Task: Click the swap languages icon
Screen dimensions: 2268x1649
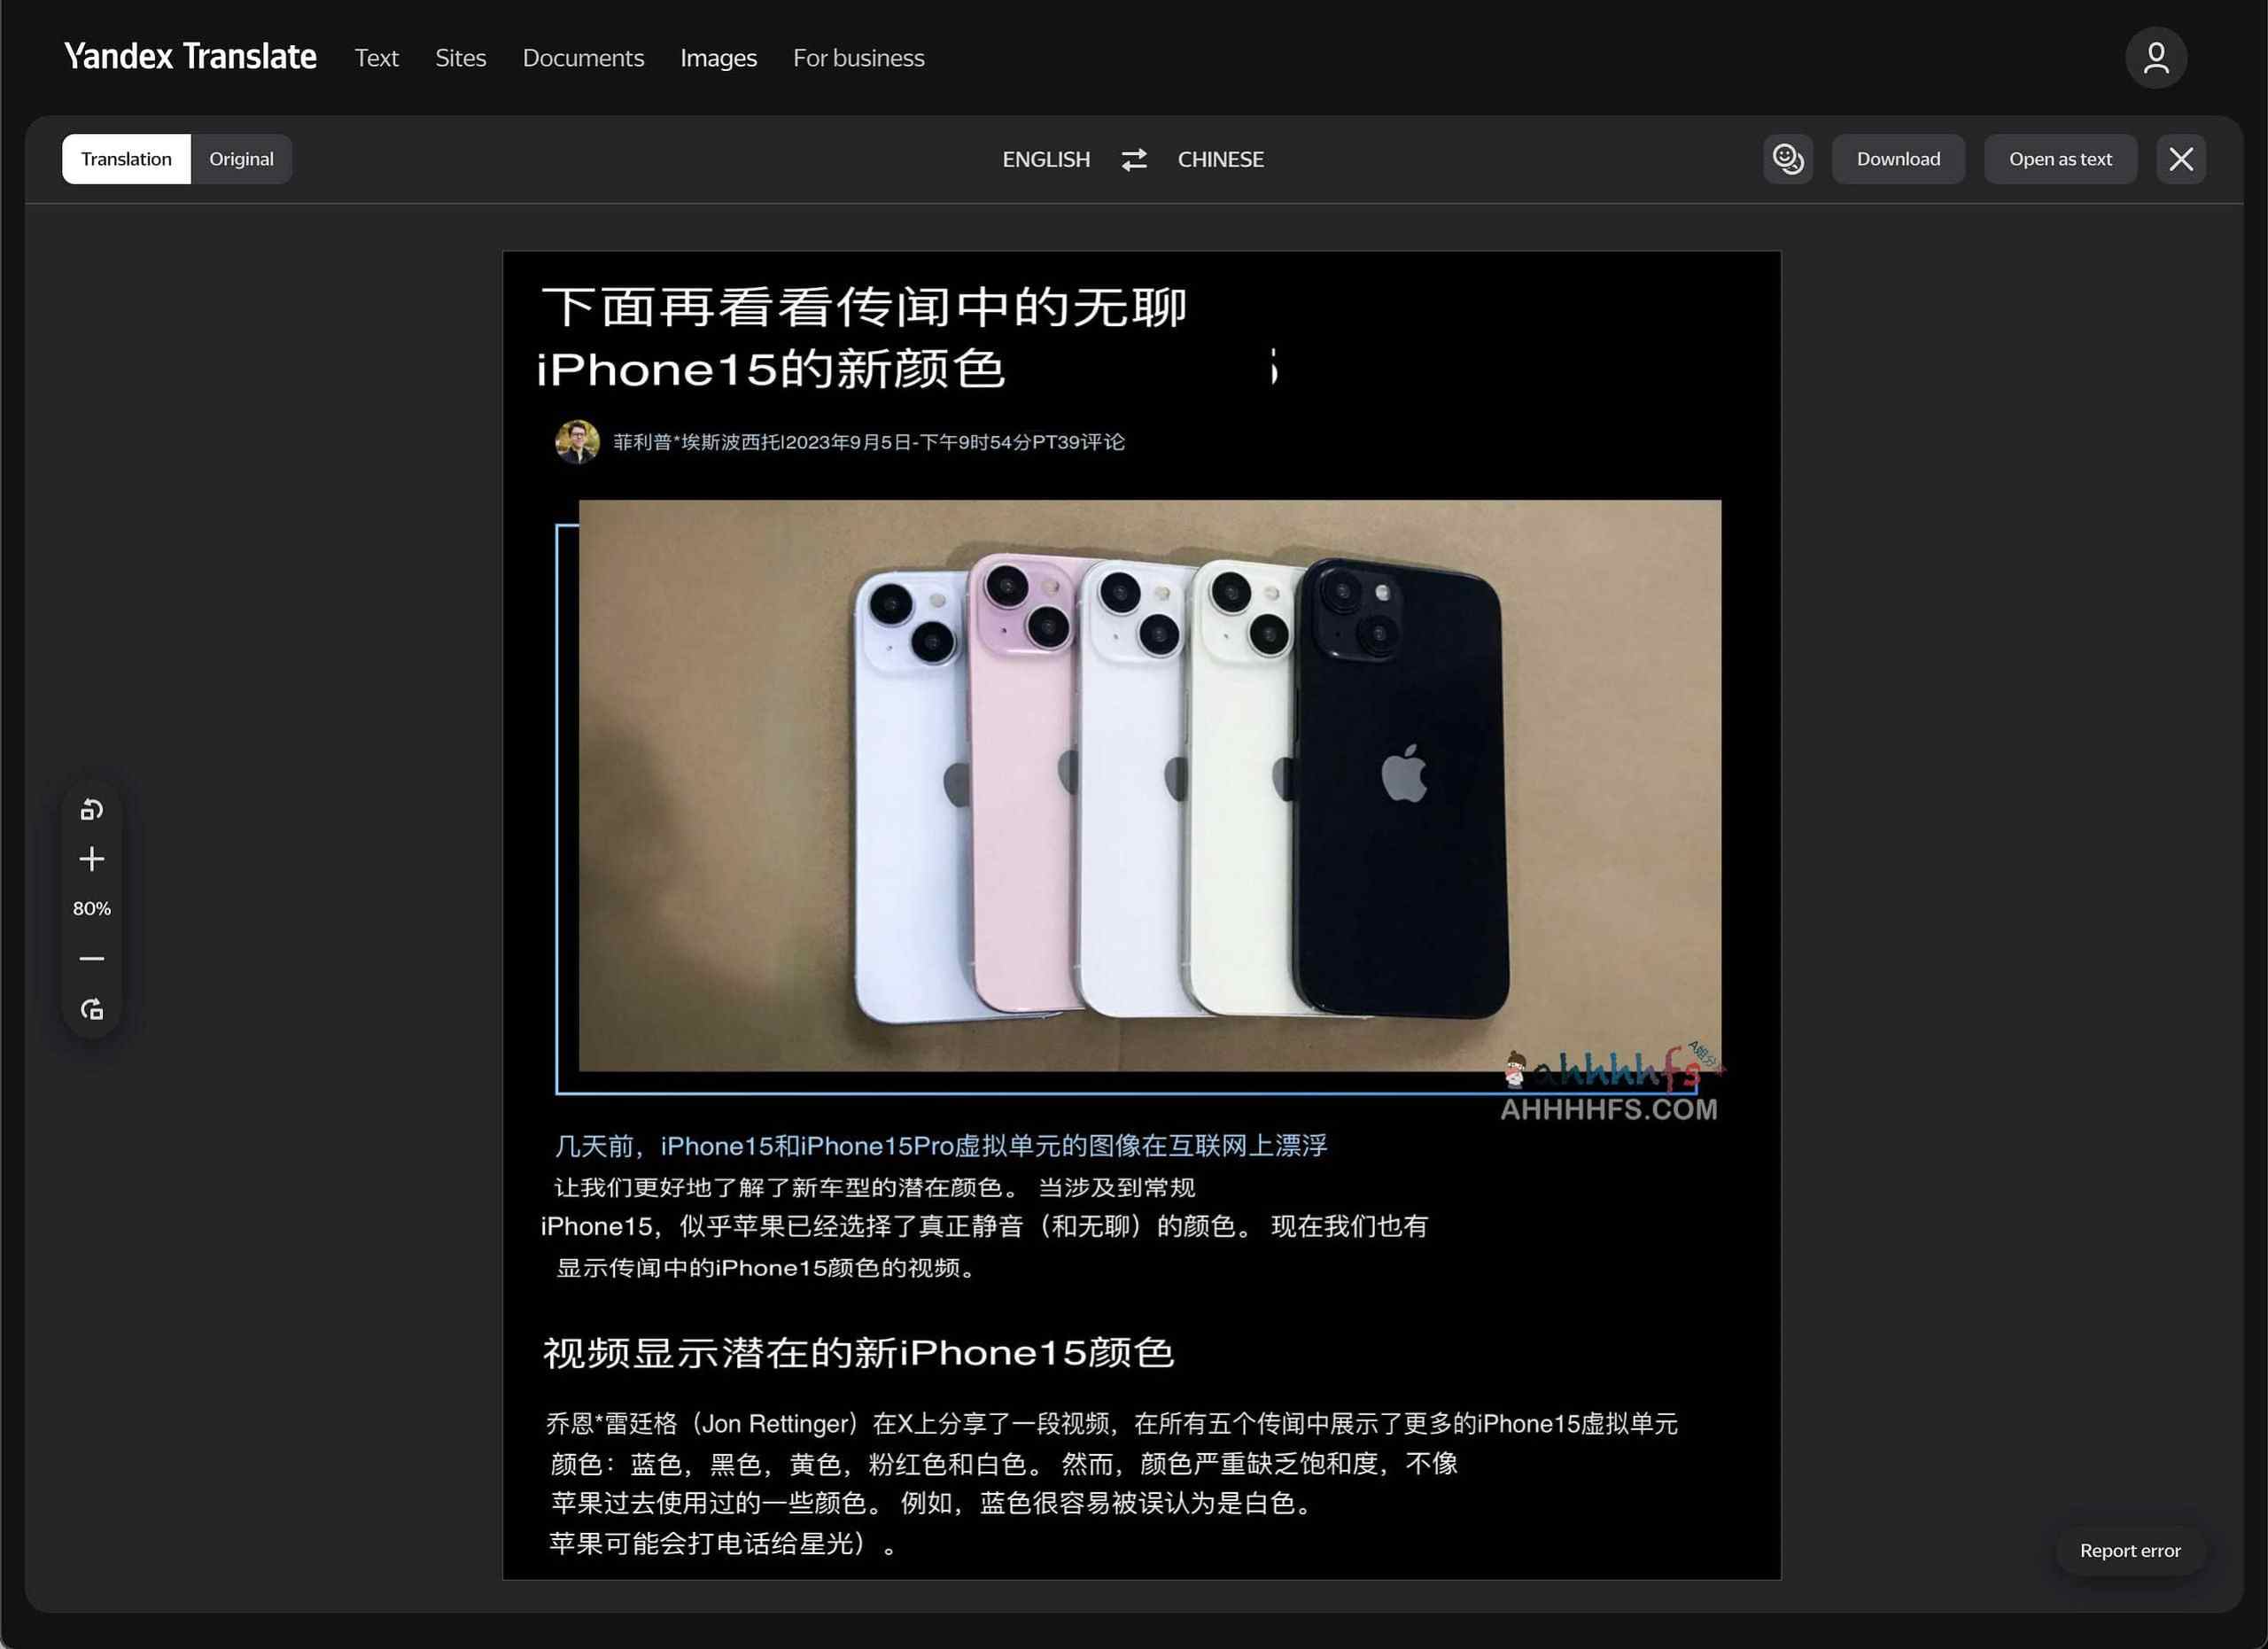Action: tap(1134, 159)
